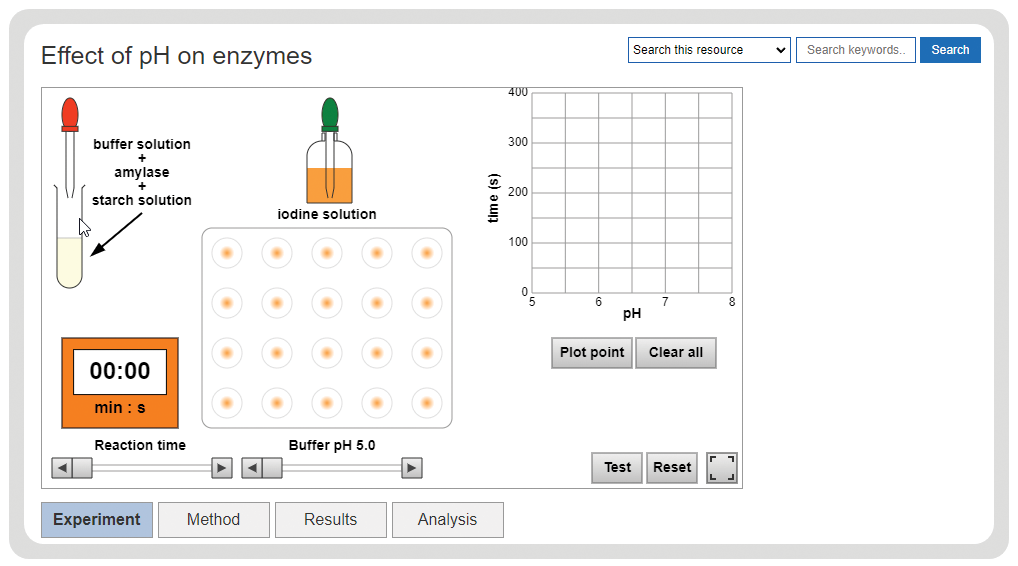
Task: Open the Results tab
Action: [330, 520]
